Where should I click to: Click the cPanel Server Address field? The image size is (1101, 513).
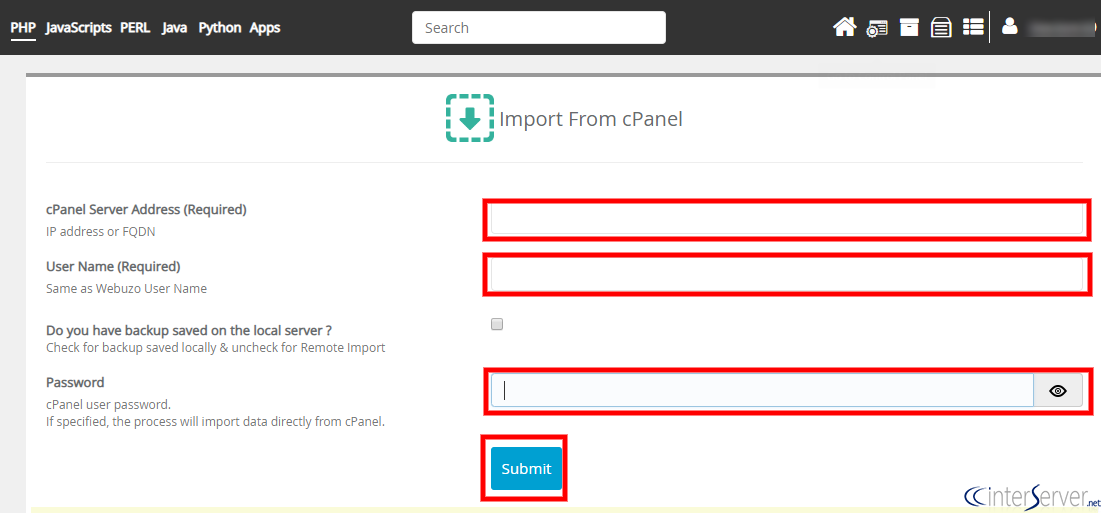point(786,220)
